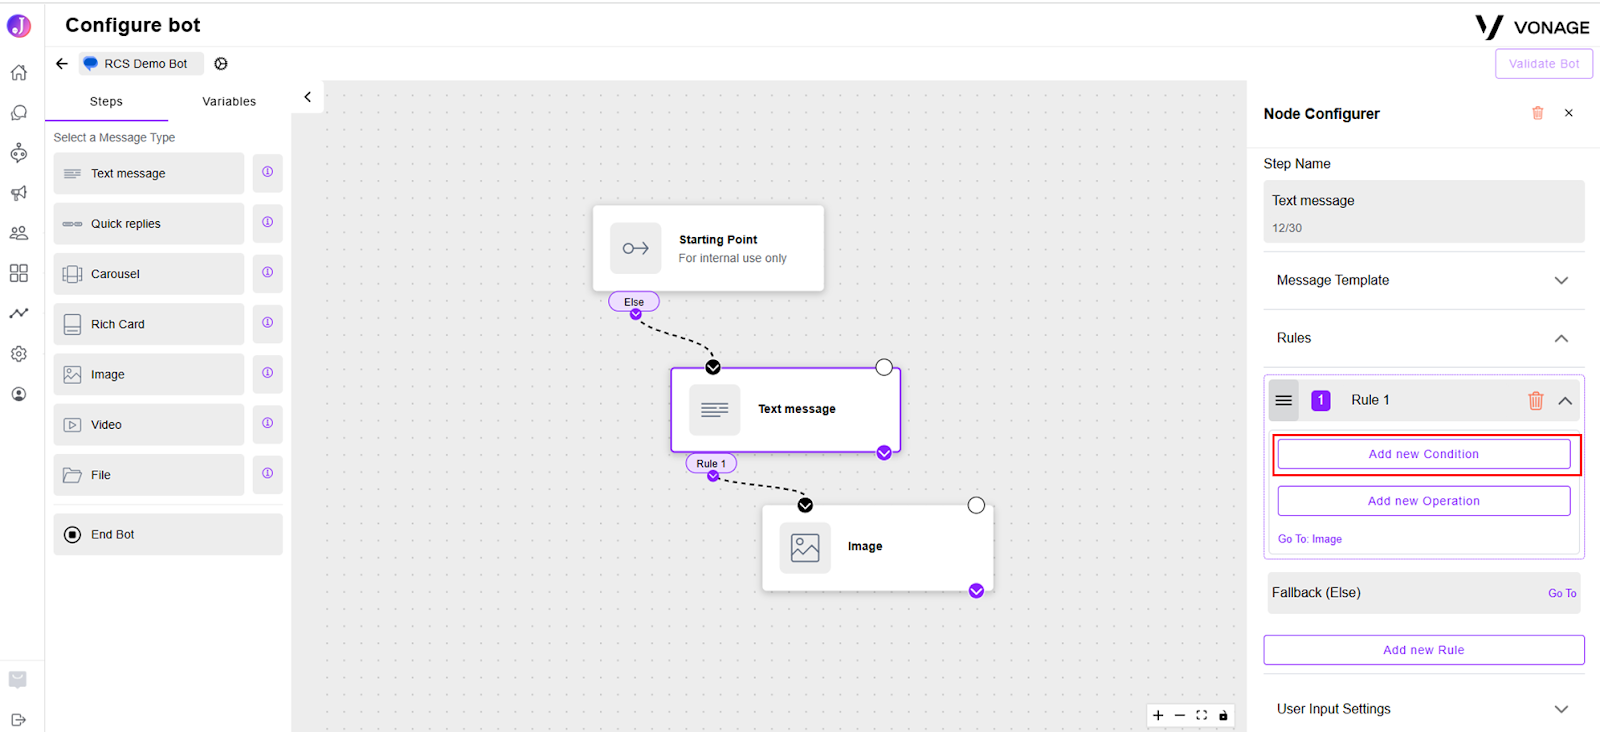Click the help chat icon near sidebar bottom
This screenshot has height=732, width=1600.
pos(18,680)
